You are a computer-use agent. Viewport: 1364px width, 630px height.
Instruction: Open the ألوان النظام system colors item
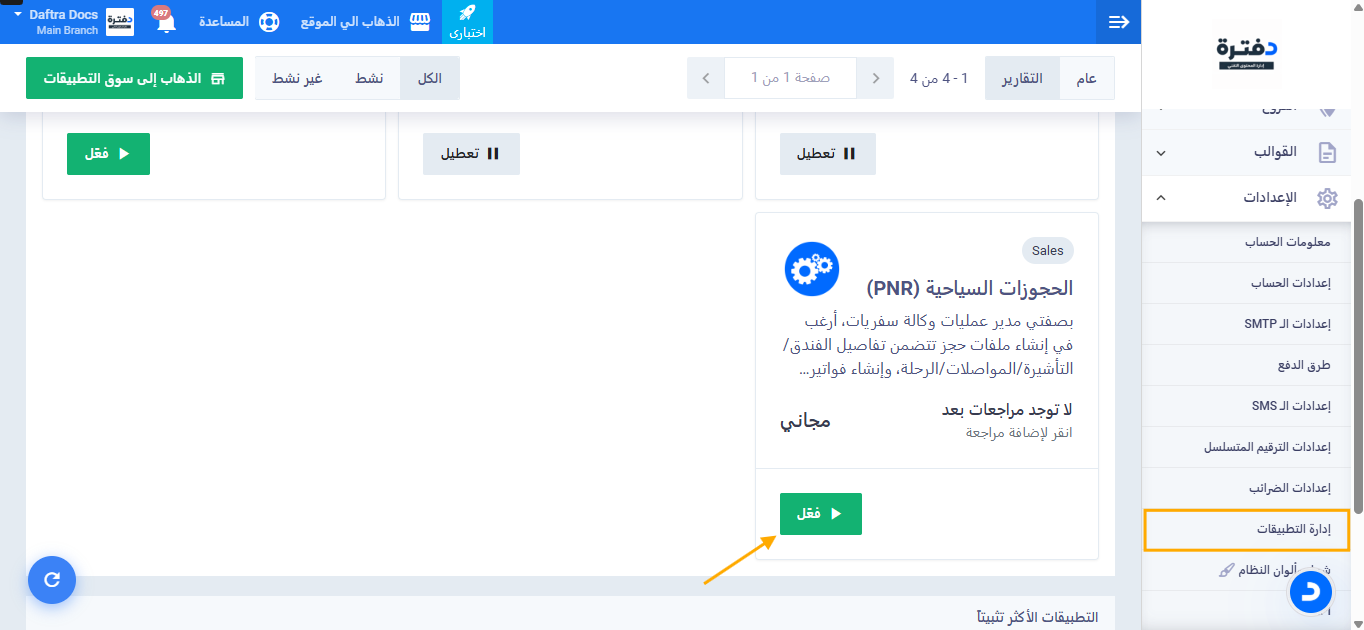click(1275, 570)
